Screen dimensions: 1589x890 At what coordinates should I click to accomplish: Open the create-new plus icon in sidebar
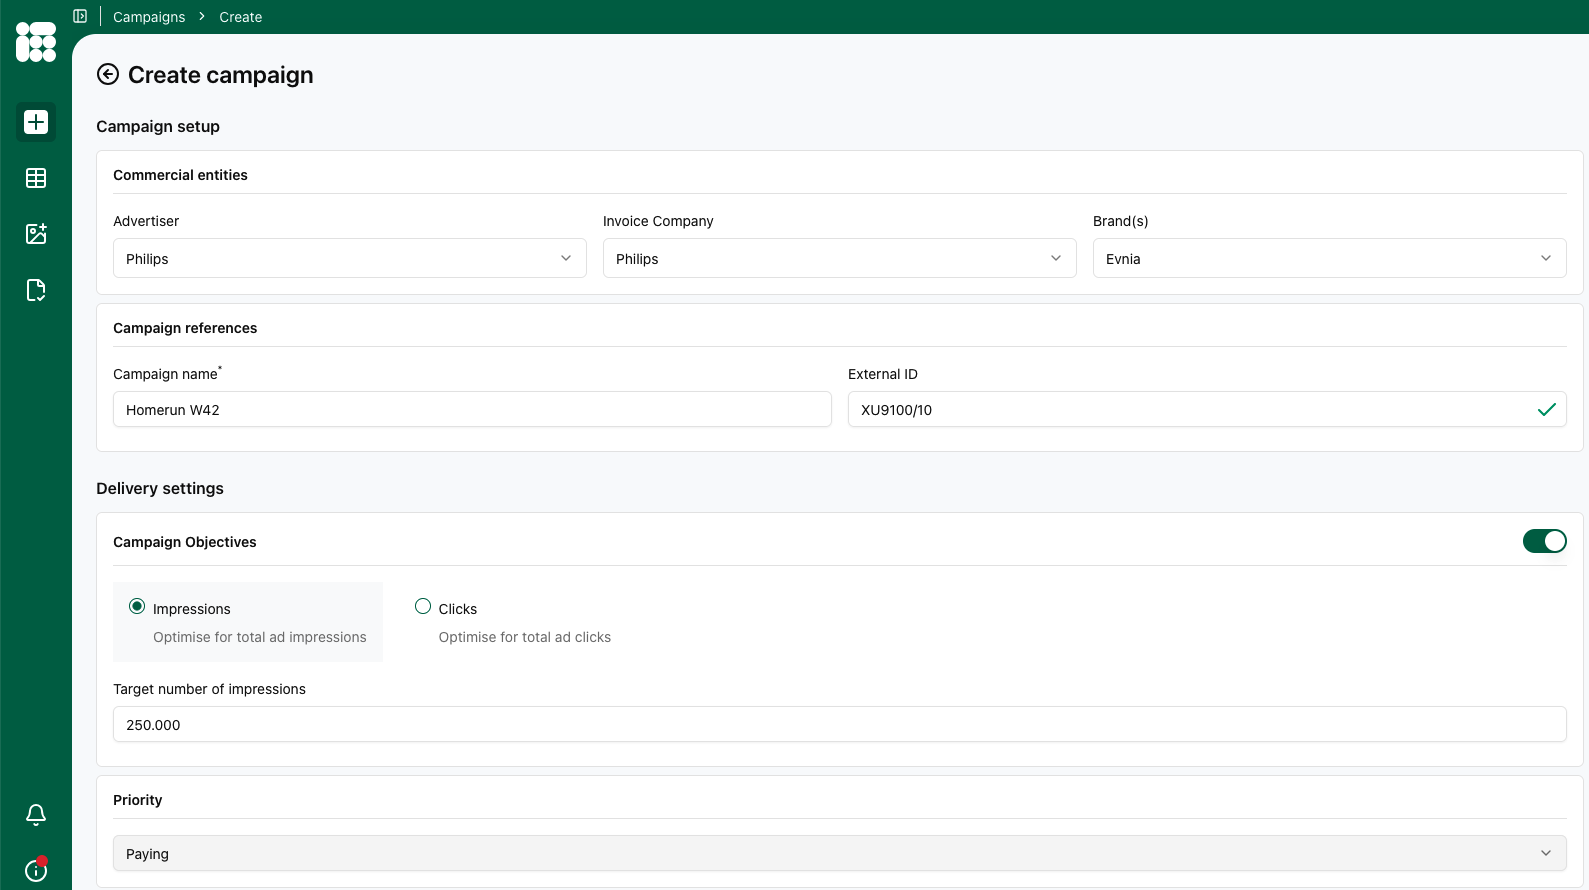pyautogui.click(x=36, y=122)
